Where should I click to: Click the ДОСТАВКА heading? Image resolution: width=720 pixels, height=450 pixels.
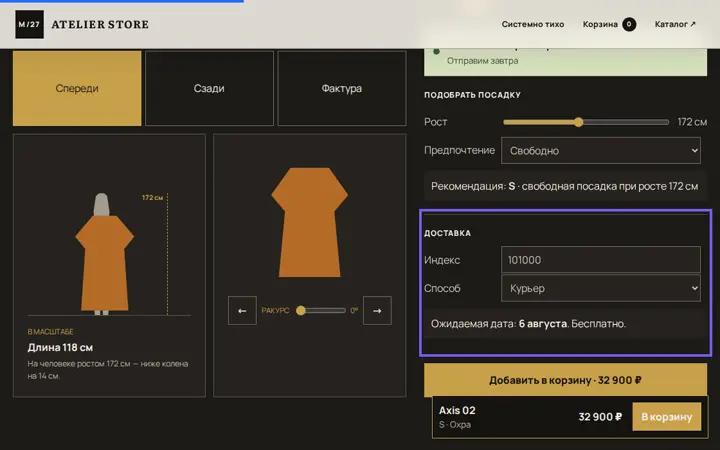447,233
